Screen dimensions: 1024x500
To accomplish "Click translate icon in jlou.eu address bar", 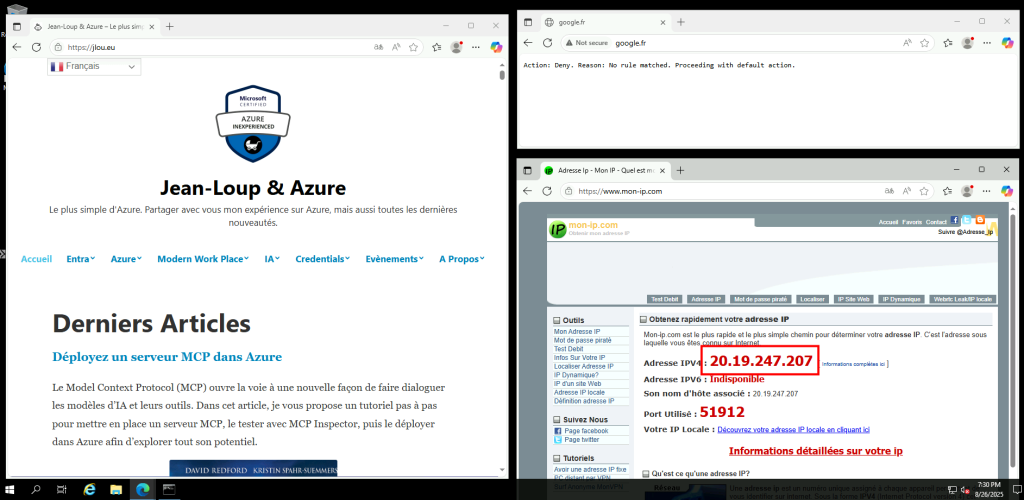I will 379,47.
